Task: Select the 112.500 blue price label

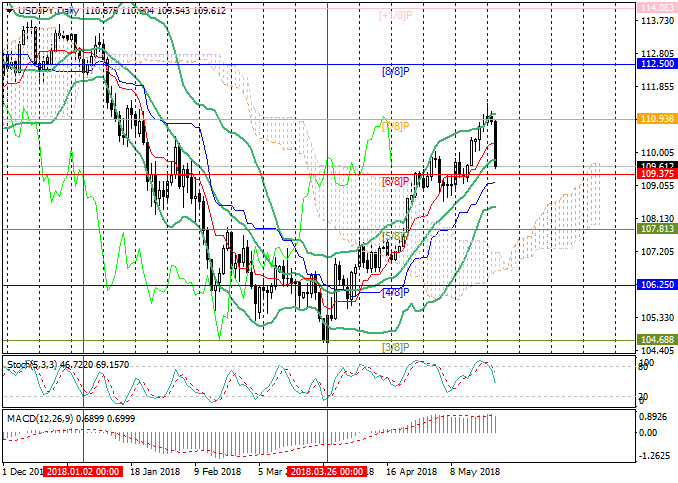Action: point(656,63)
